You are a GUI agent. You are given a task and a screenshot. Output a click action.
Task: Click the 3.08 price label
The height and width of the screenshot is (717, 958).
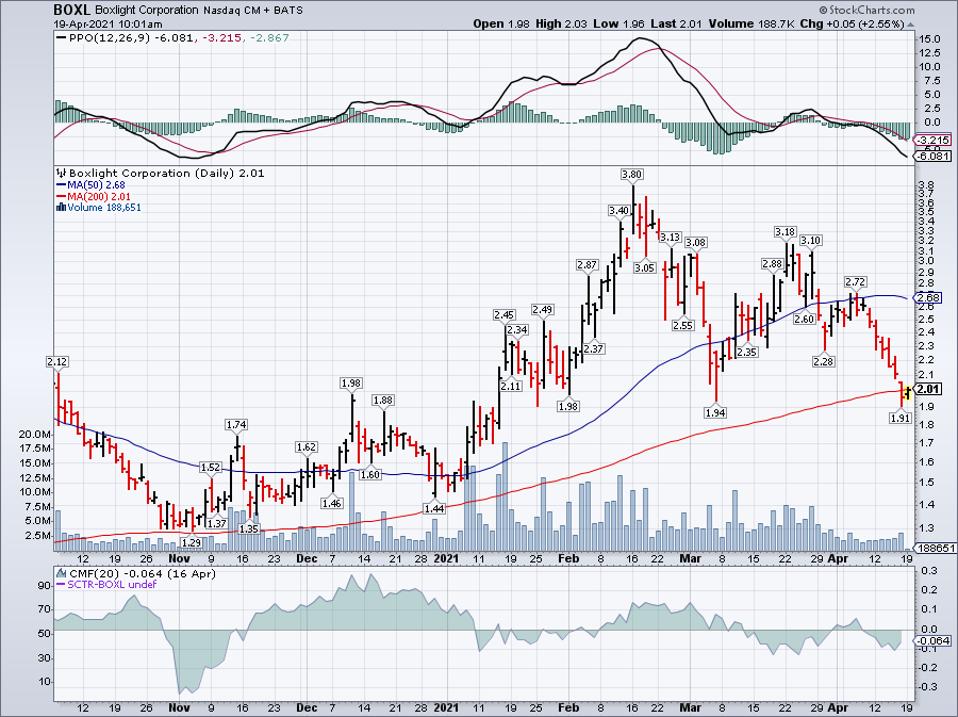click(695, 242)
